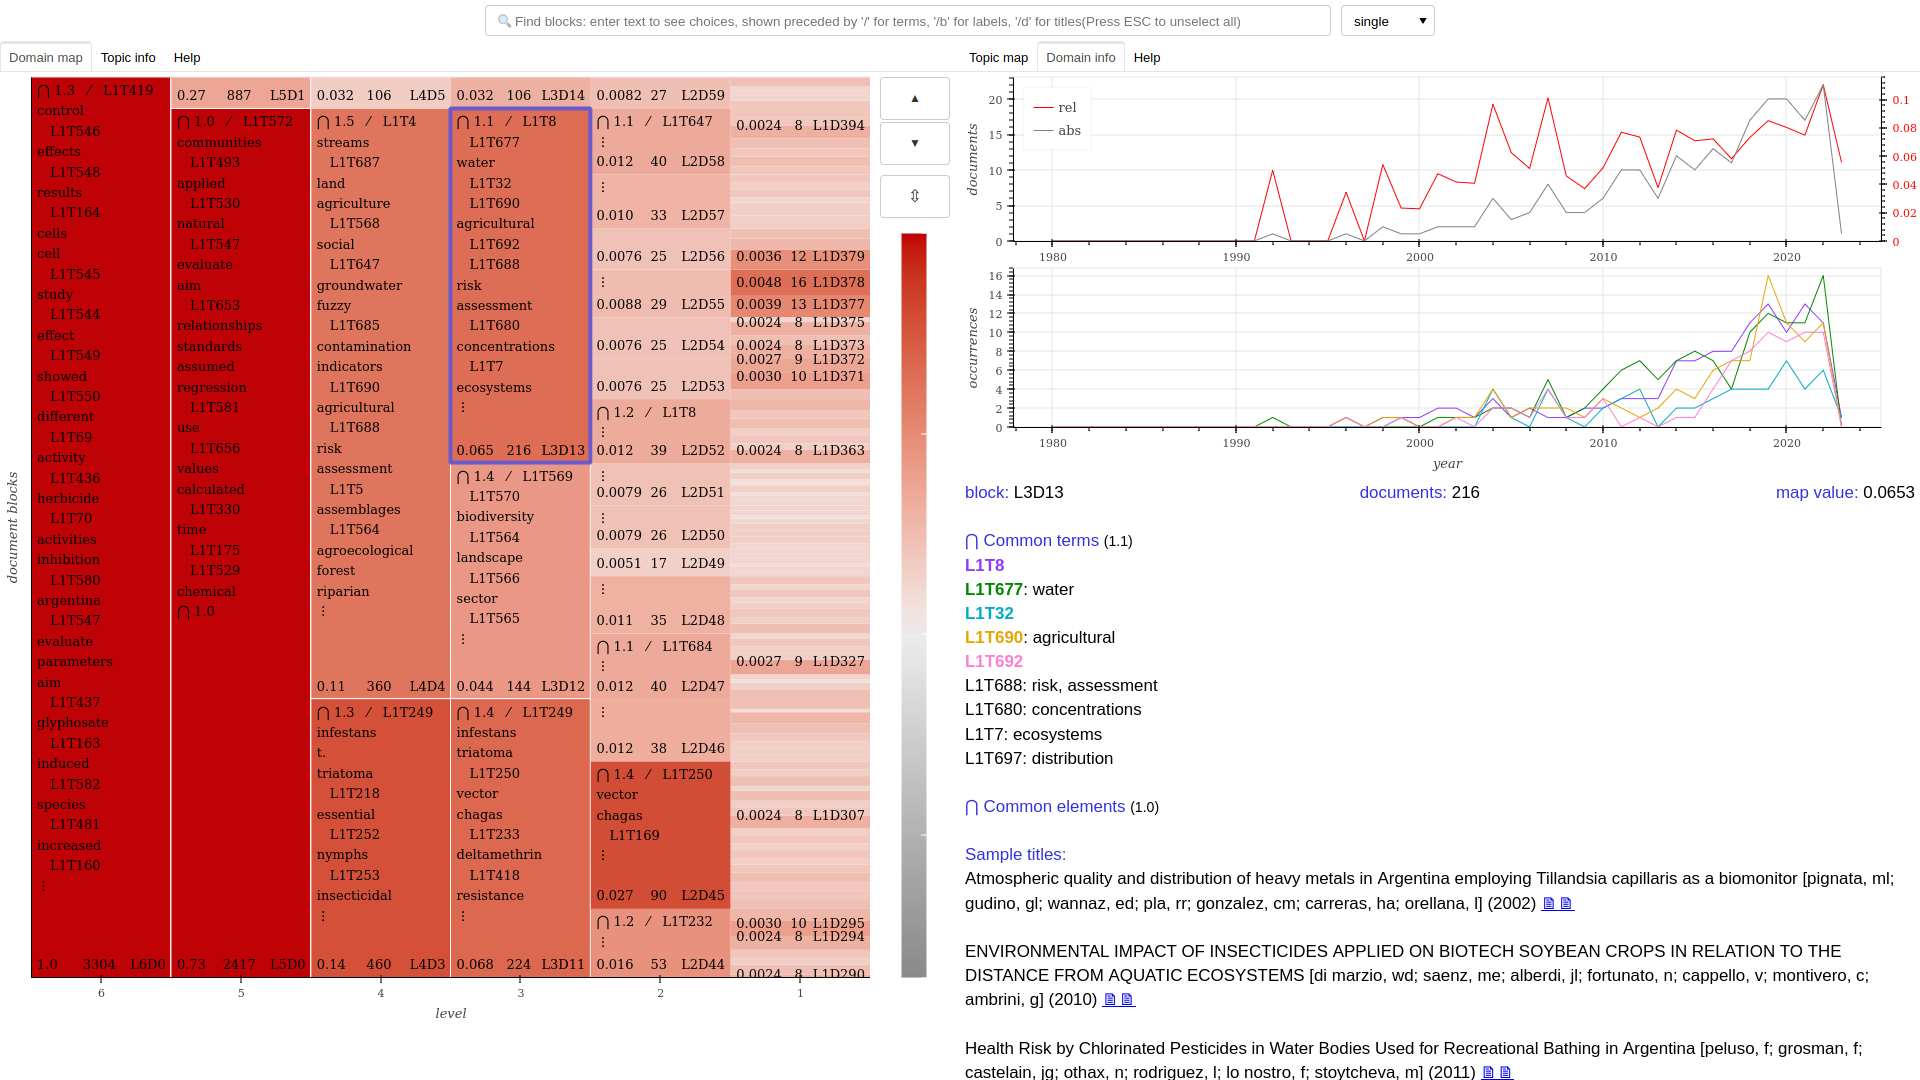The width and height of the screenshot is (1920, 1080).
Task: Select block L5D1 in the domain map
Action: click(241, 91)
